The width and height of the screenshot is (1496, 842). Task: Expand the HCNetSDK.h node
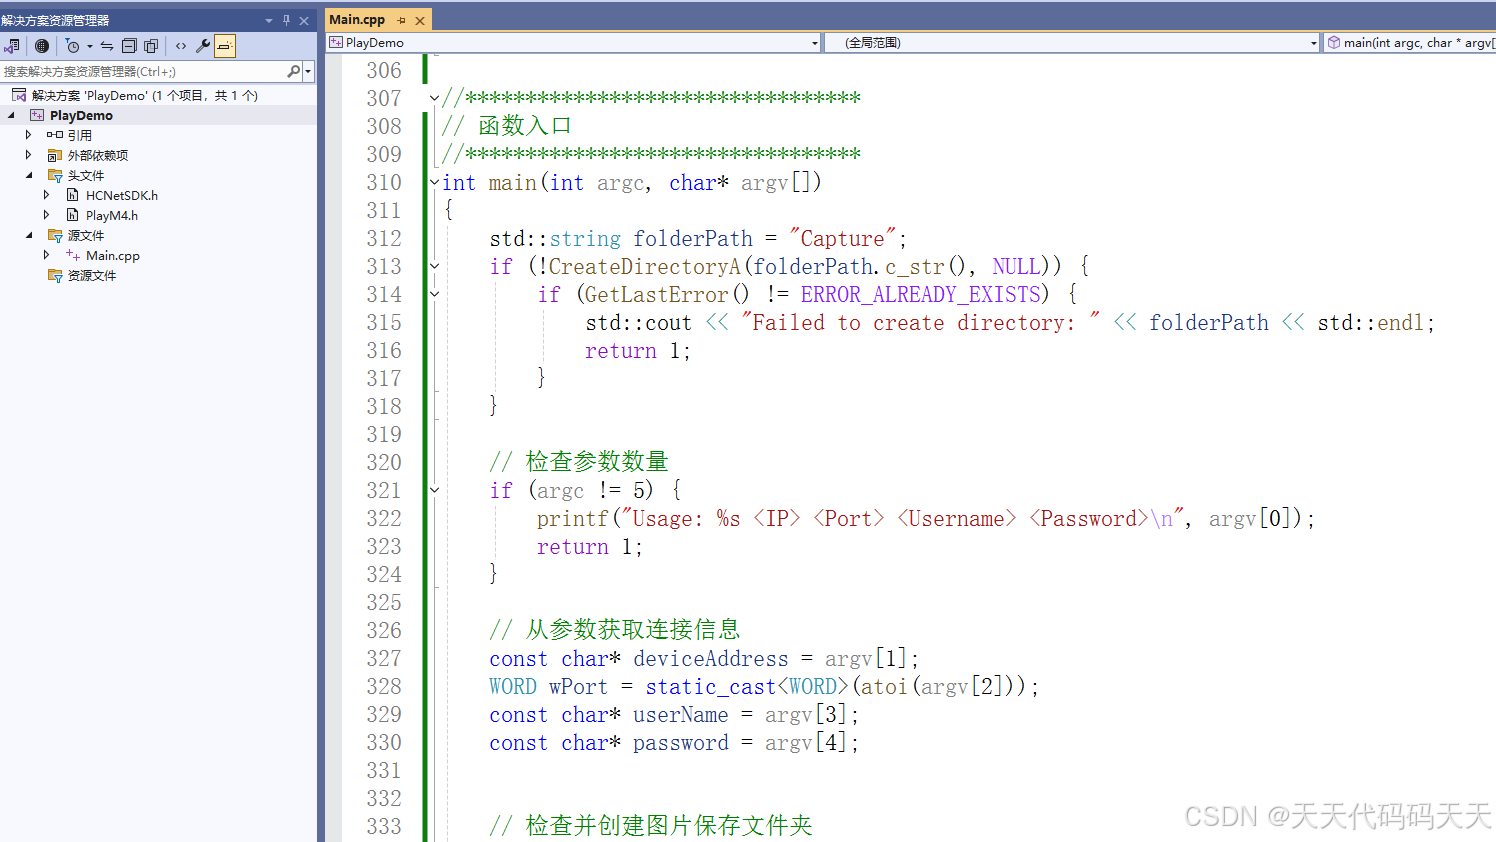tap(47, 195)
